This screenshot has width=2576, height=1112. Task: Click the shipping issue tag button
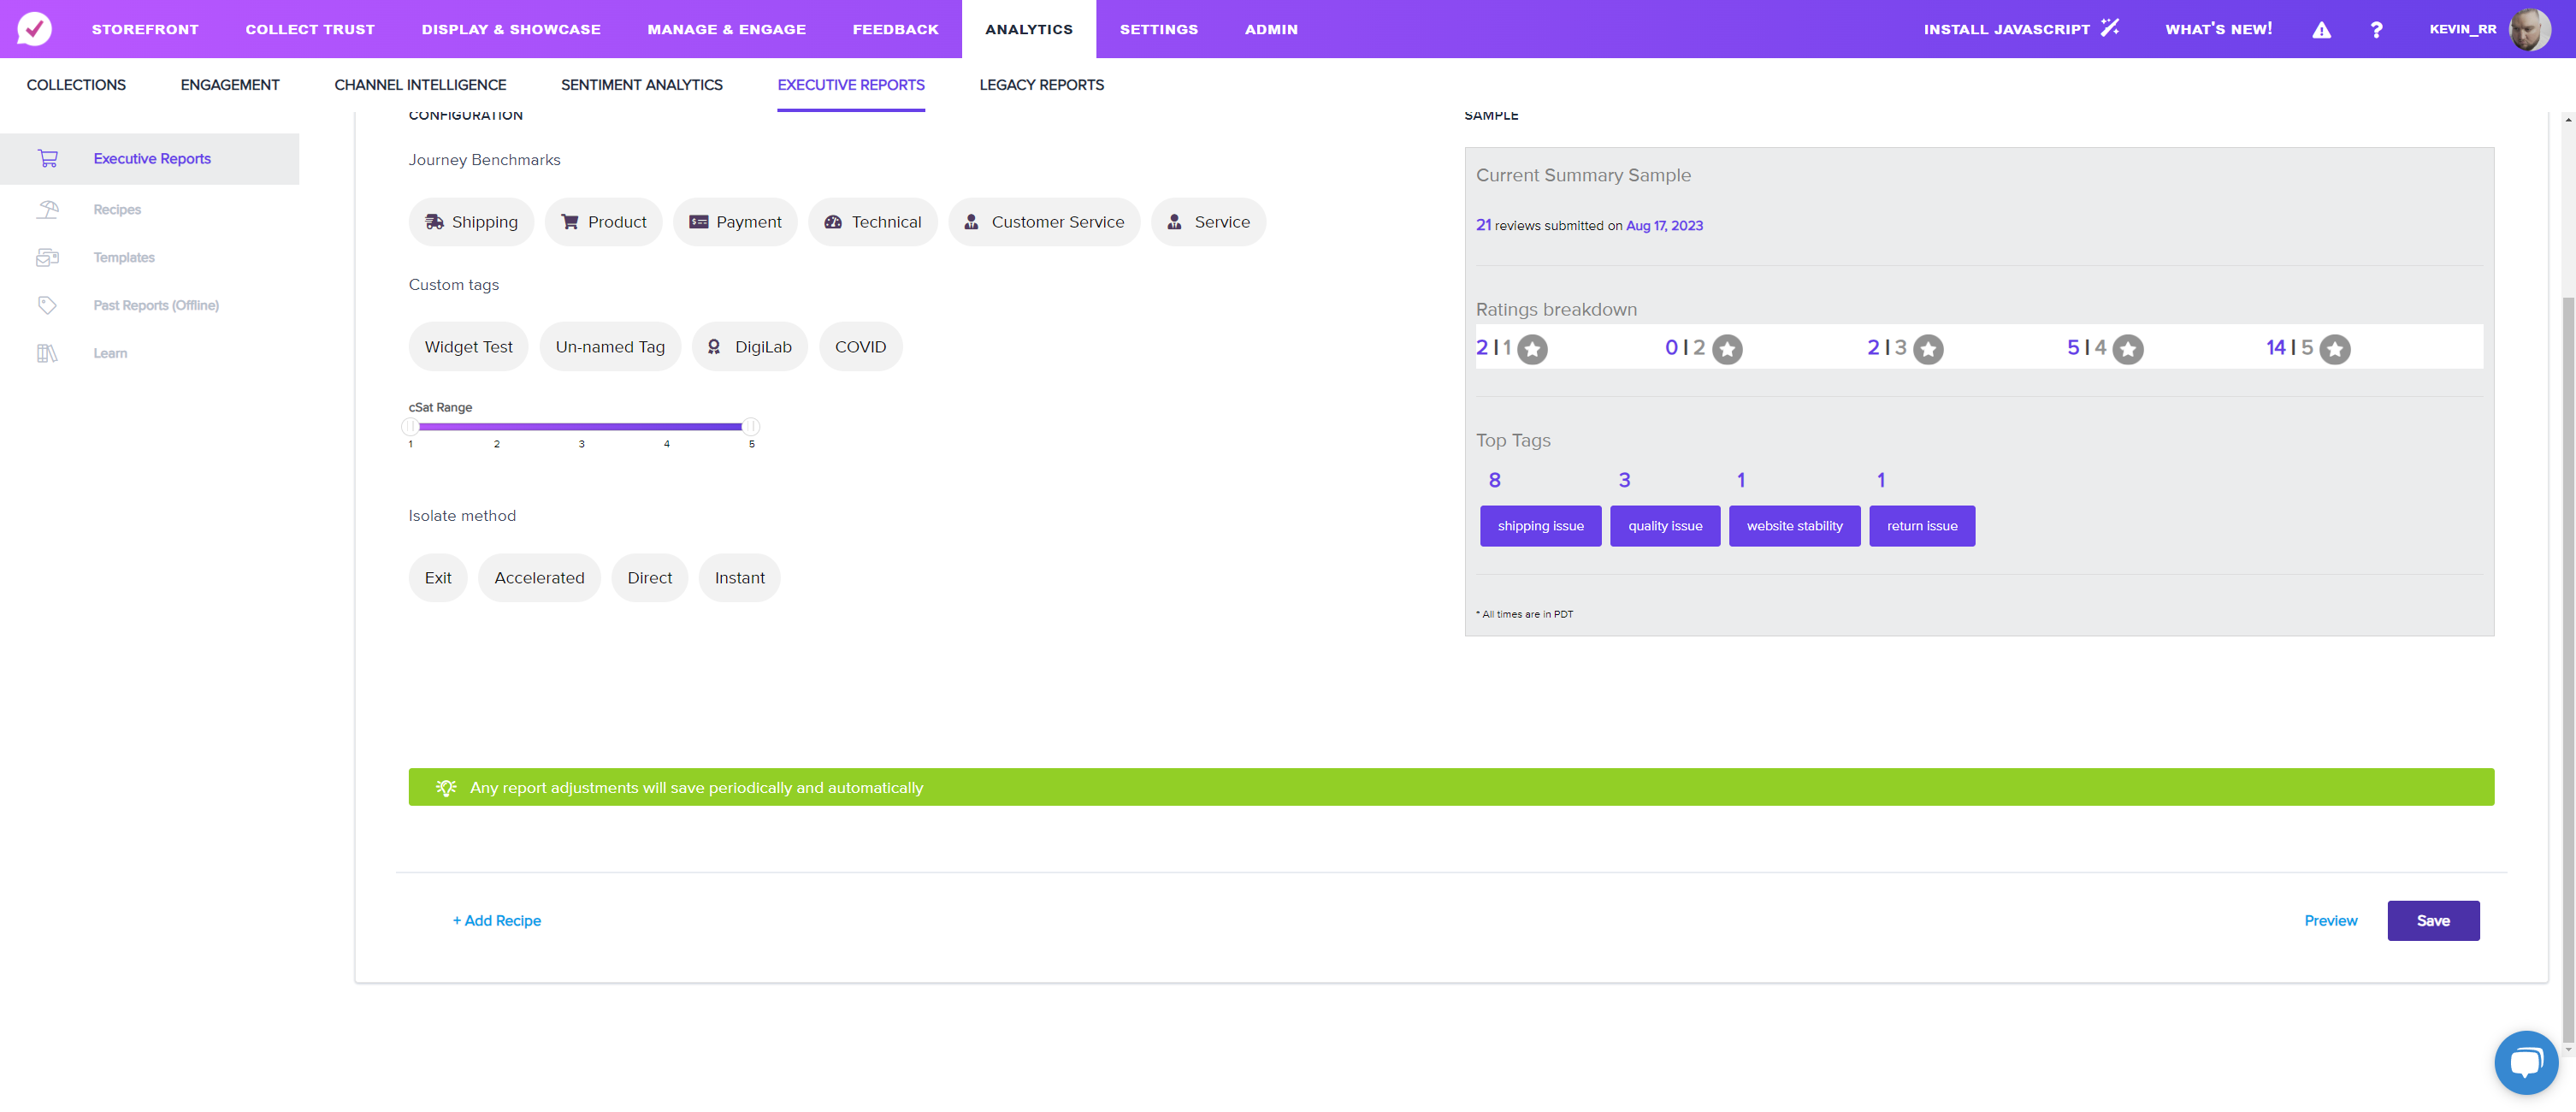1540,526
